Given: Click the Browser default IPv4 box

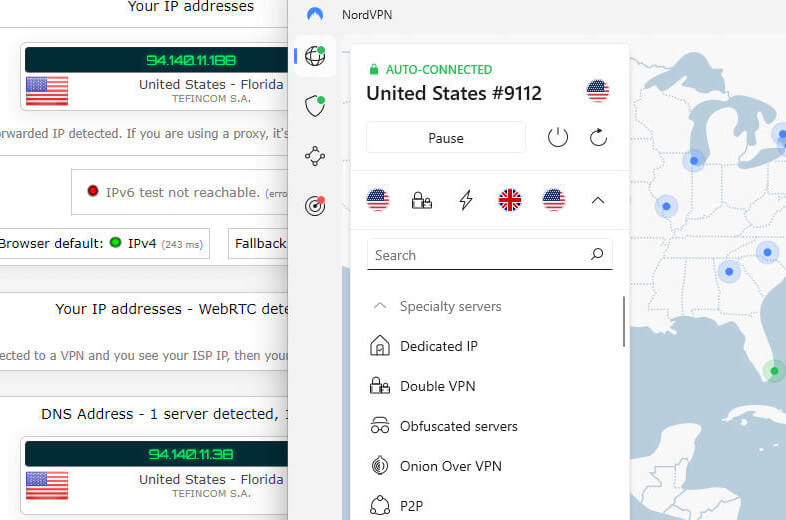Looking at the screenshot, I should click(x=103, y=244).
